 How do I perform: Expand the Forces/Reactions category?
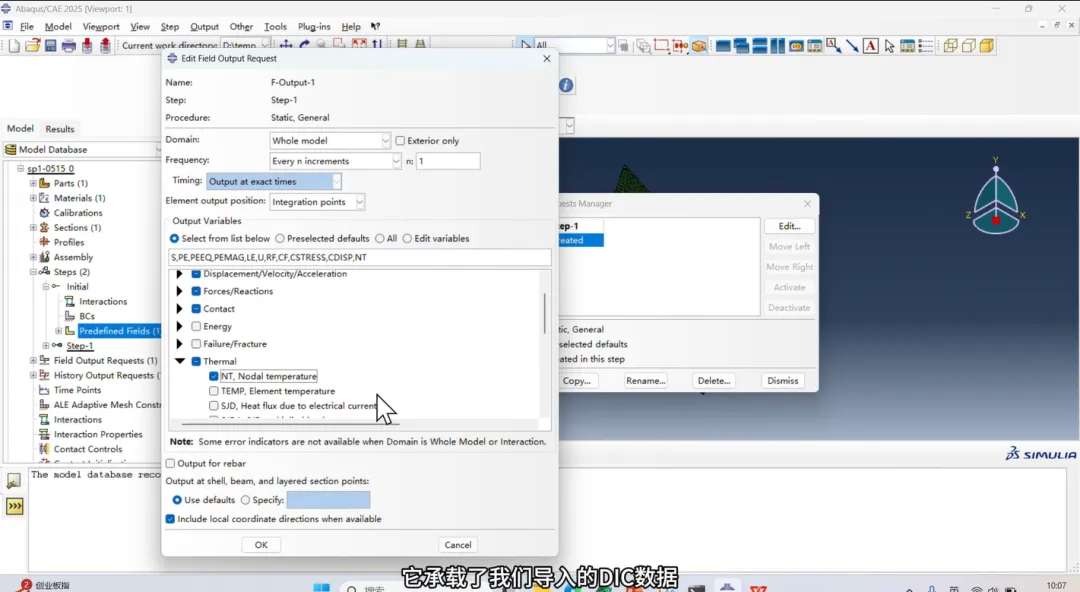click(180, 291)
